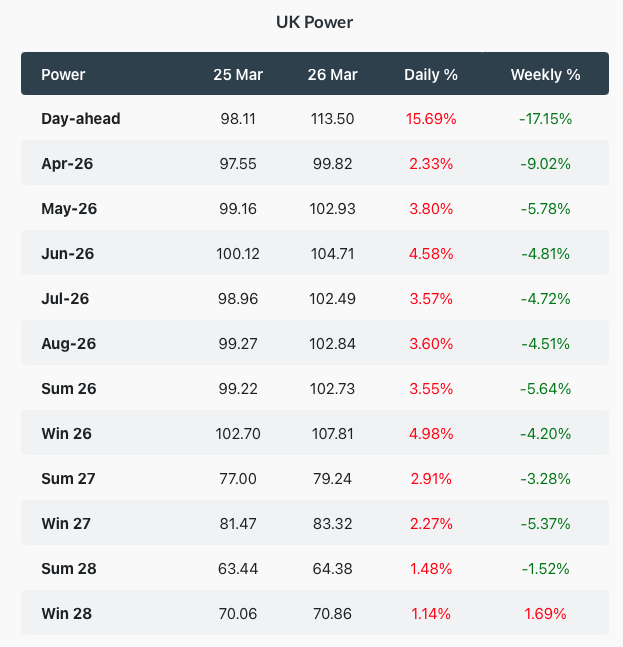Click the Daily % column header
Screen dimensions: 623x647
pos(431,74)
